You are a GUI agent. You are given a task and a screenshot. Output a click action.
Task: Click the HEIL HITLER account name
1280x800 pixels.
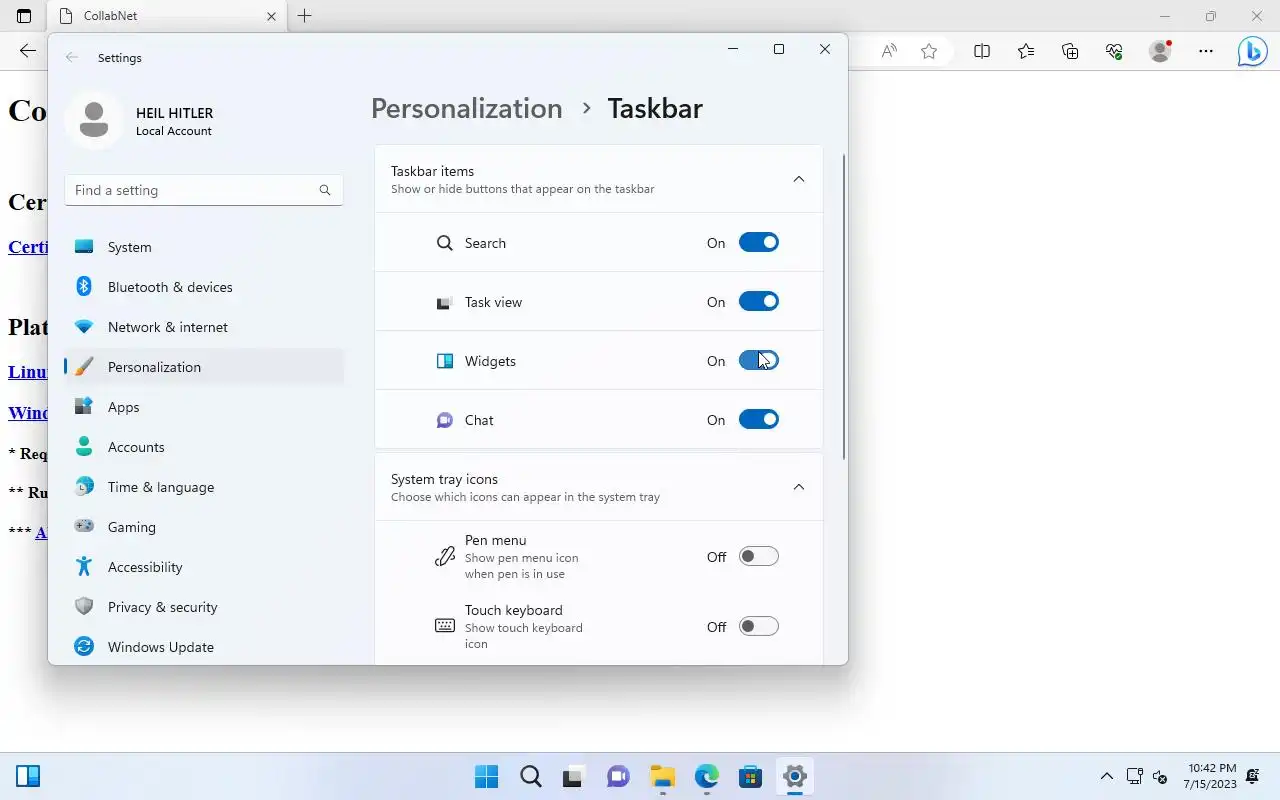tap(174, 113)
